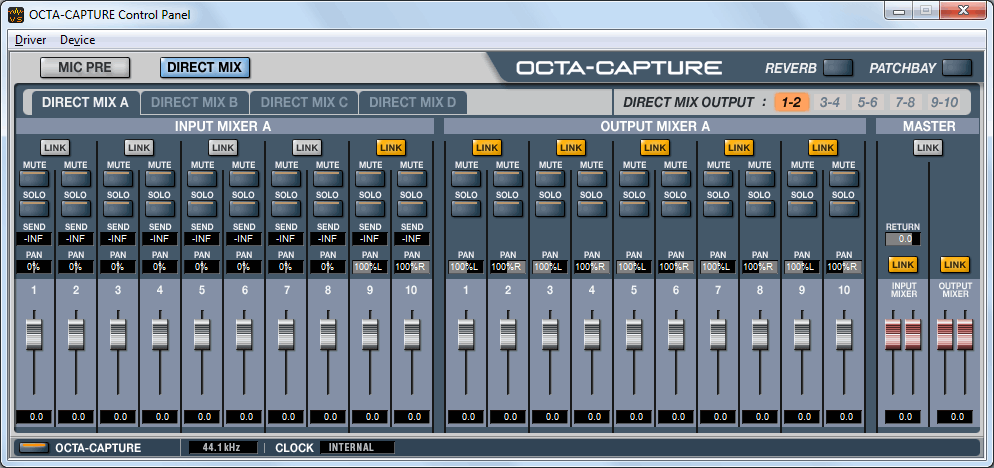Solo input mixer channel 9
The width and height of the screenshot is (994, 468).
(370, 209)
